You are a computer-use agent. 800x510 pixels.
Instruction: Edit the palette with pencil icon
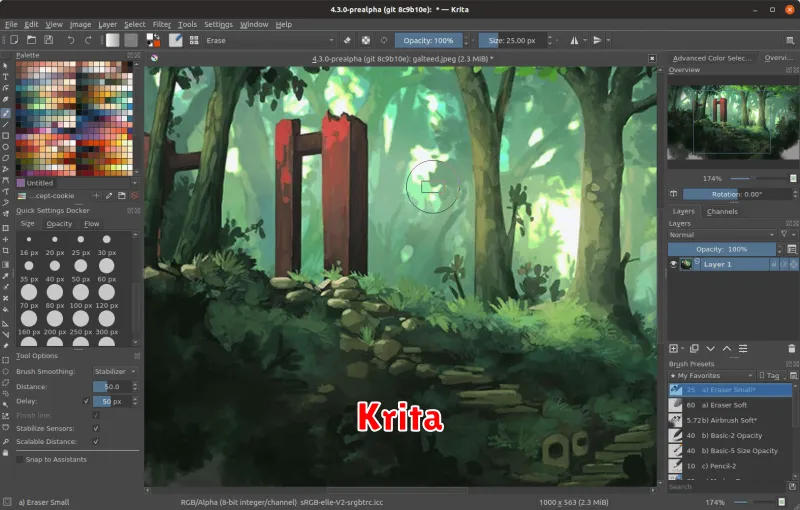109,196
